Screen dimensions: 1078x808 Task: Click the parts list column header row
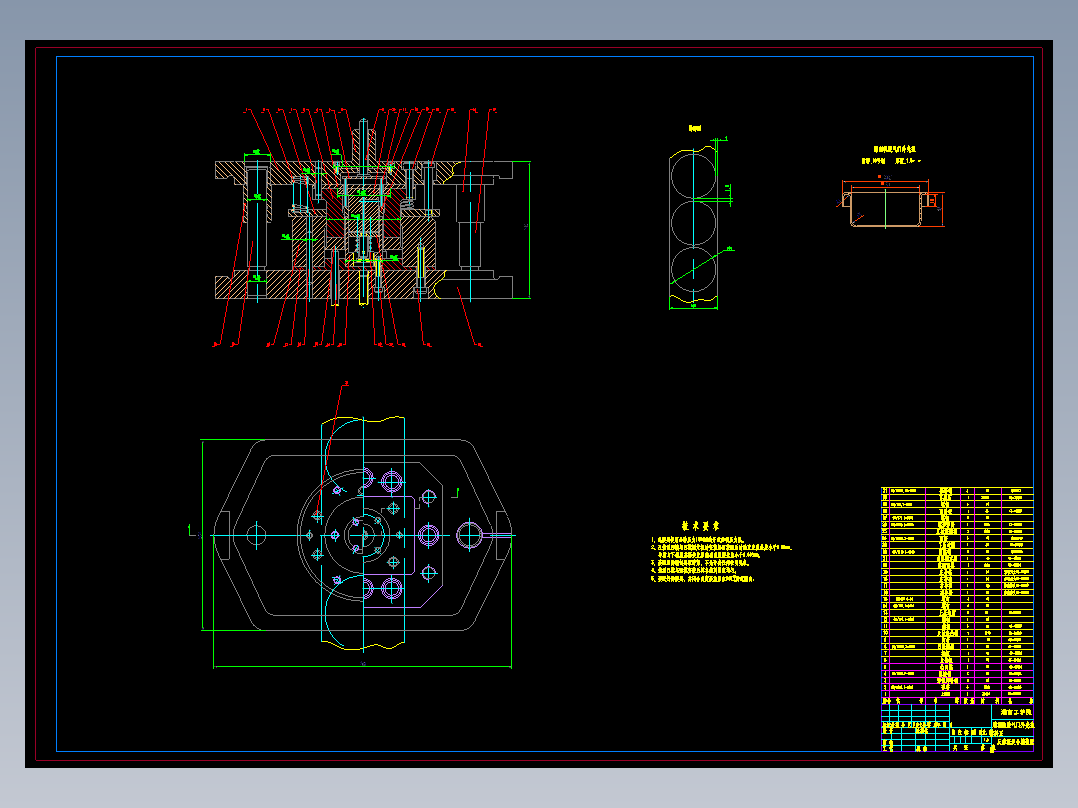[x=957, y=700]
